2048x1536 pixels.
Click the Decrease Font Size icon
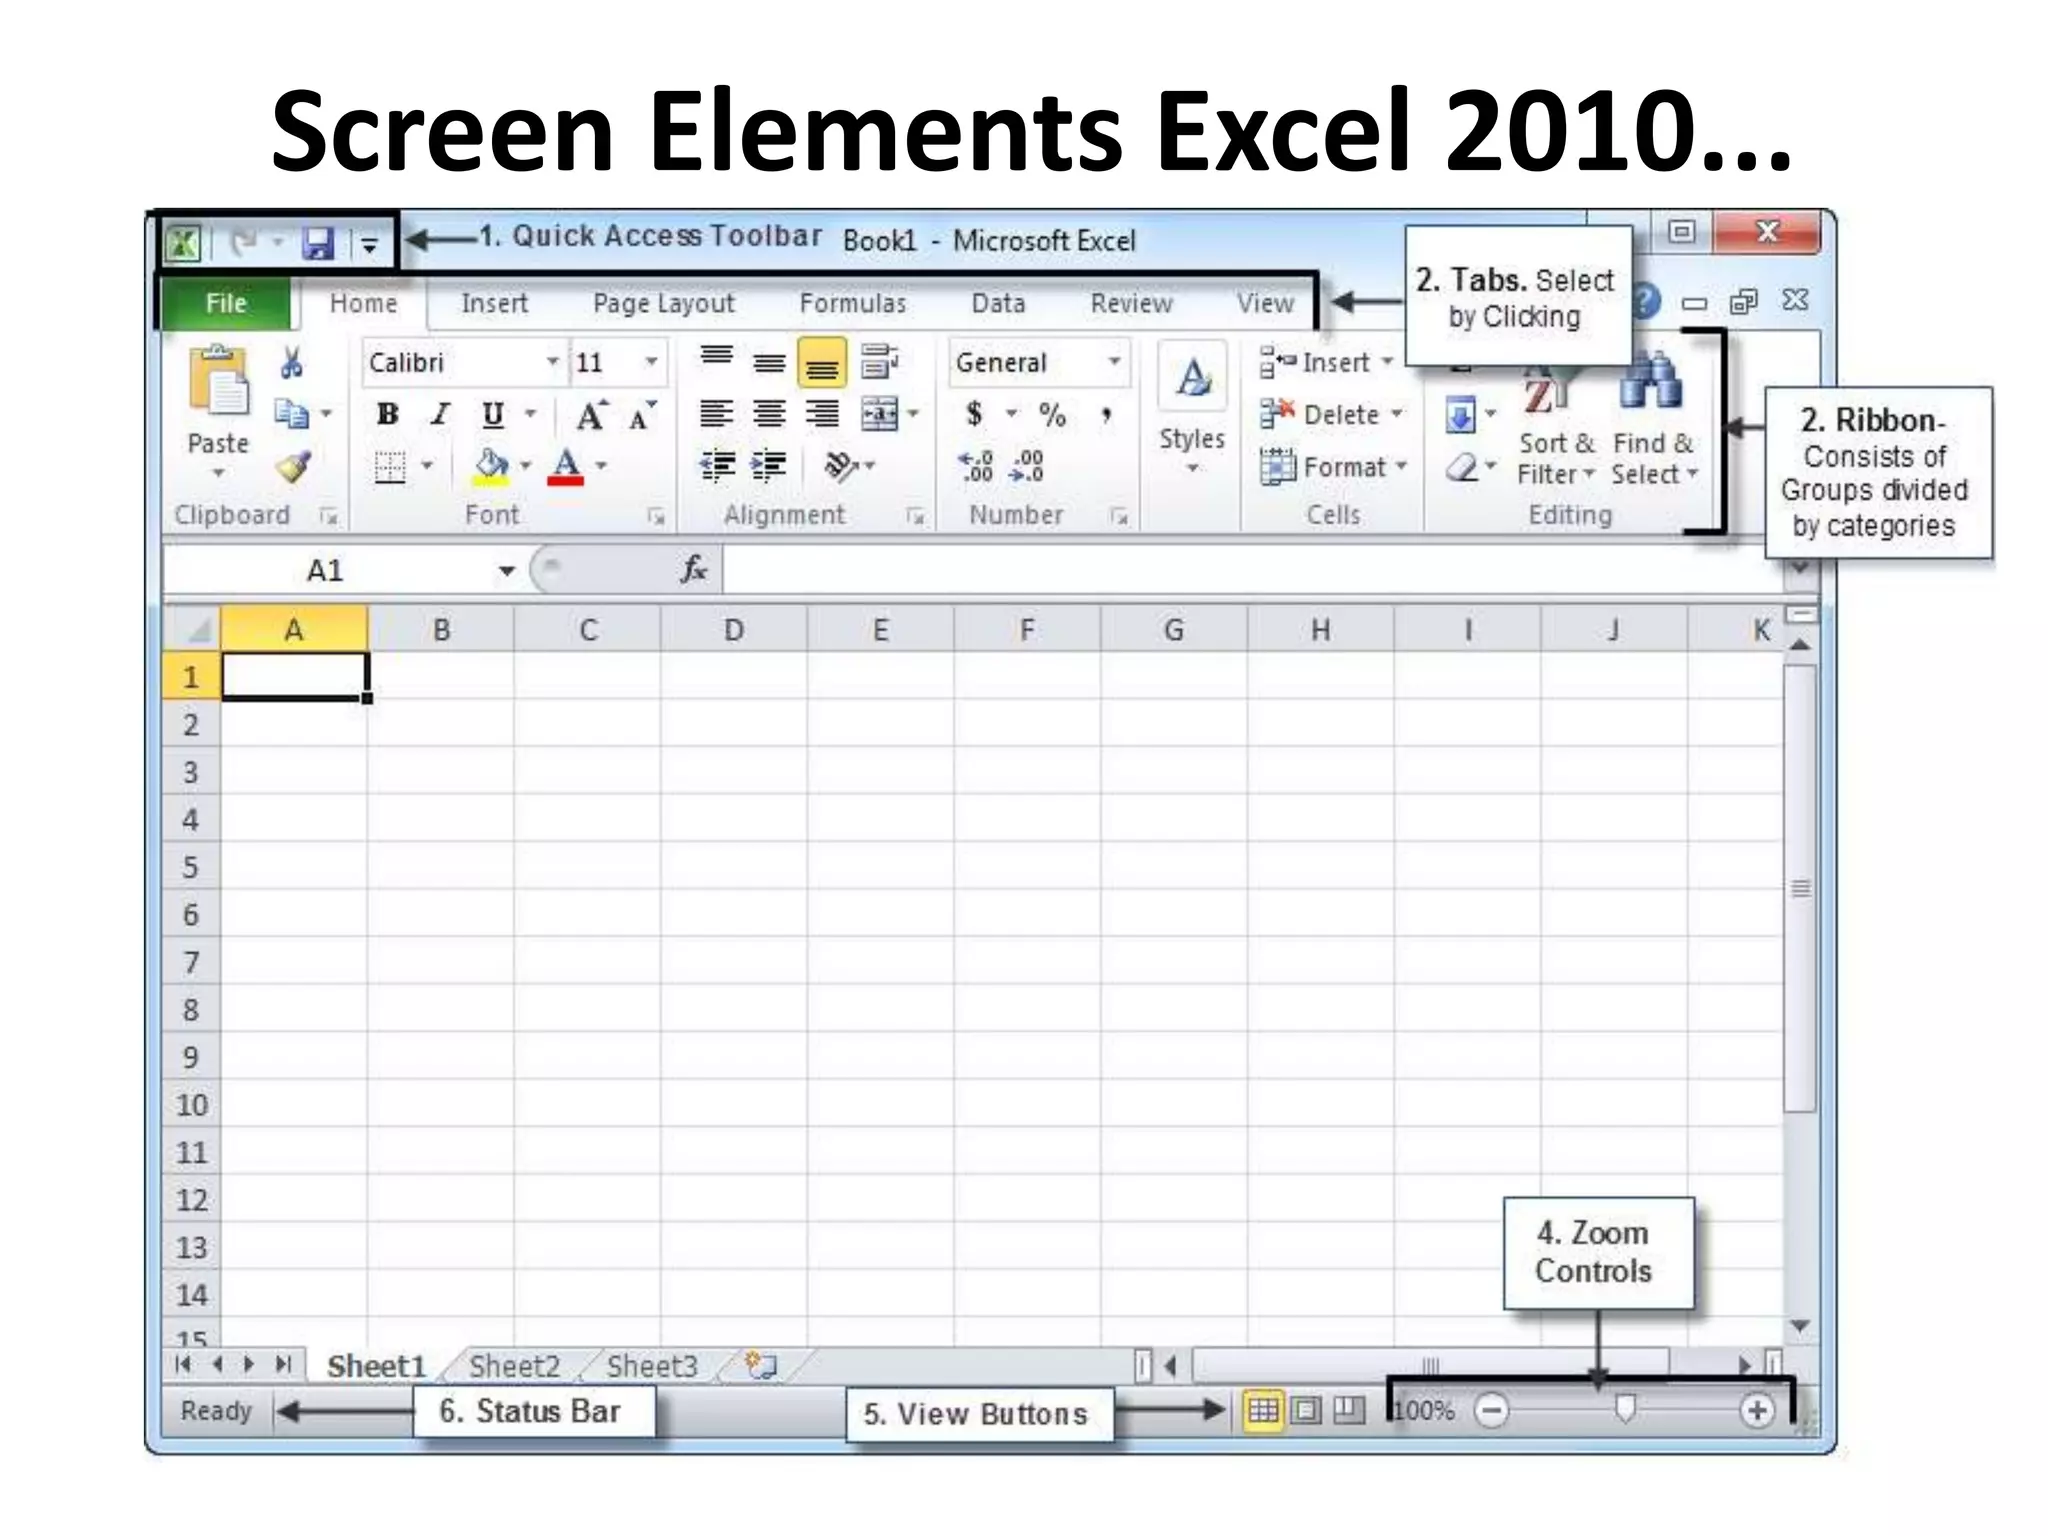click(642, 415)
